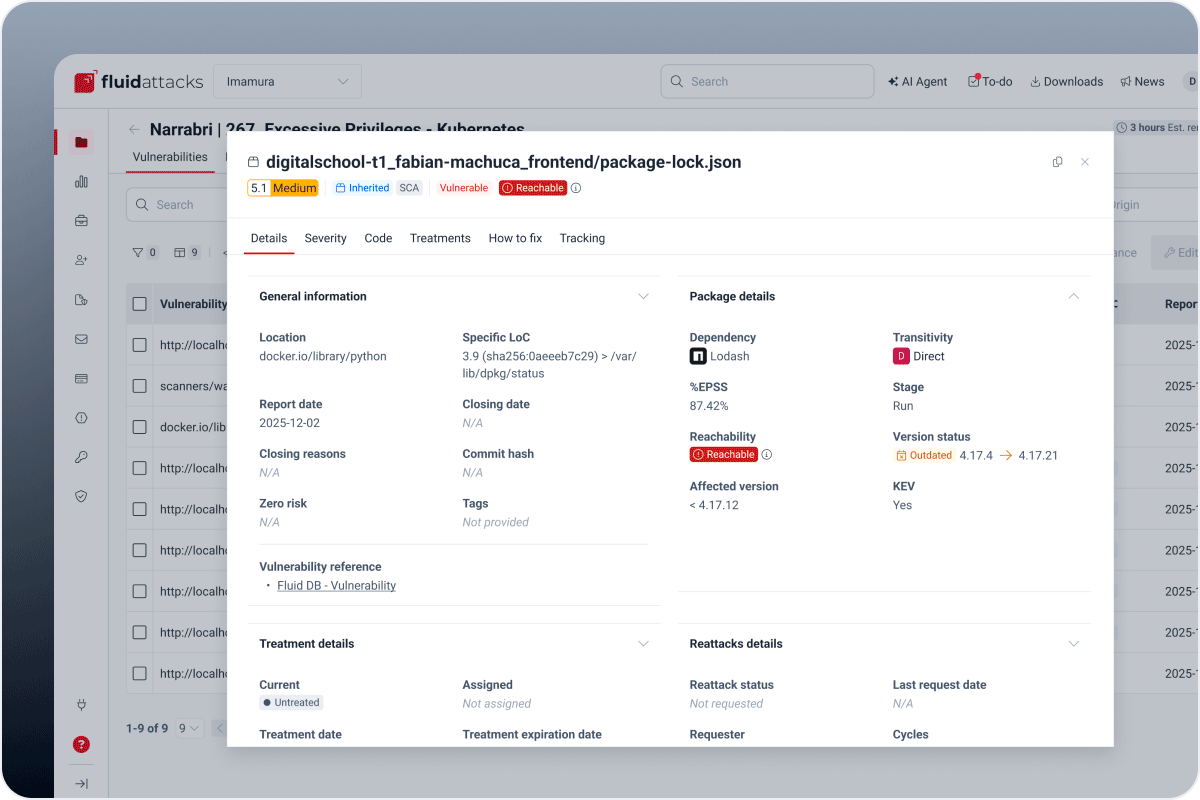Collapse the Package details section

[1074, 296]
